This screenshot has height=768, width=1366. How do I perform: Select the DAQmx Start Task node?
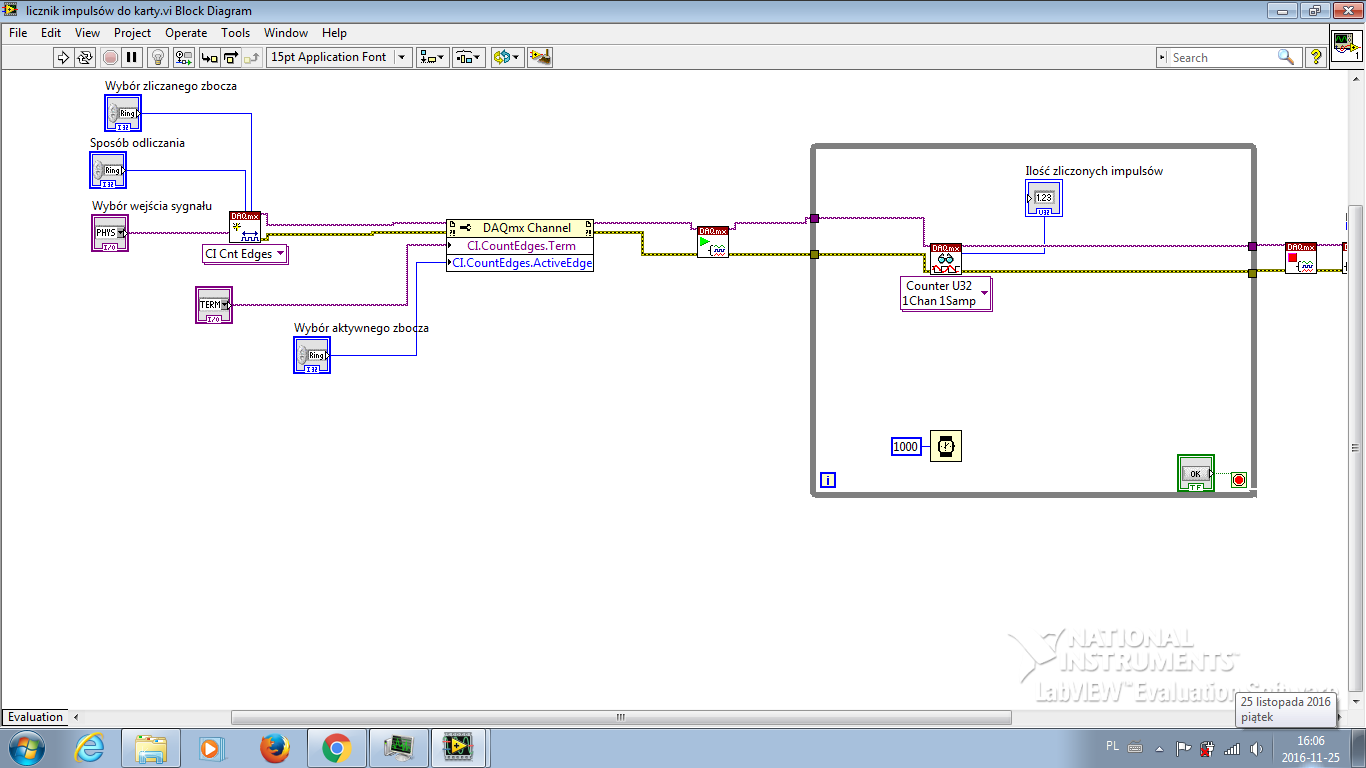click(x=713, y=242)
